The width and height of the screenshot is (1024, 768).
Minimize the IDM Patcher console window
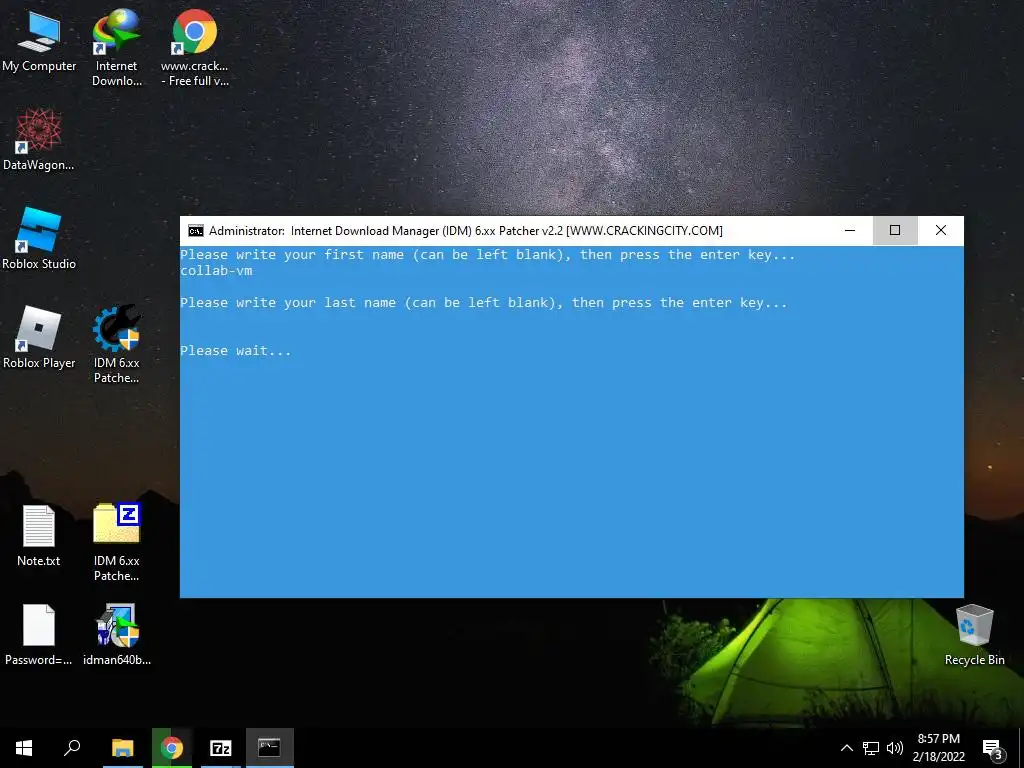pos(850,231)
